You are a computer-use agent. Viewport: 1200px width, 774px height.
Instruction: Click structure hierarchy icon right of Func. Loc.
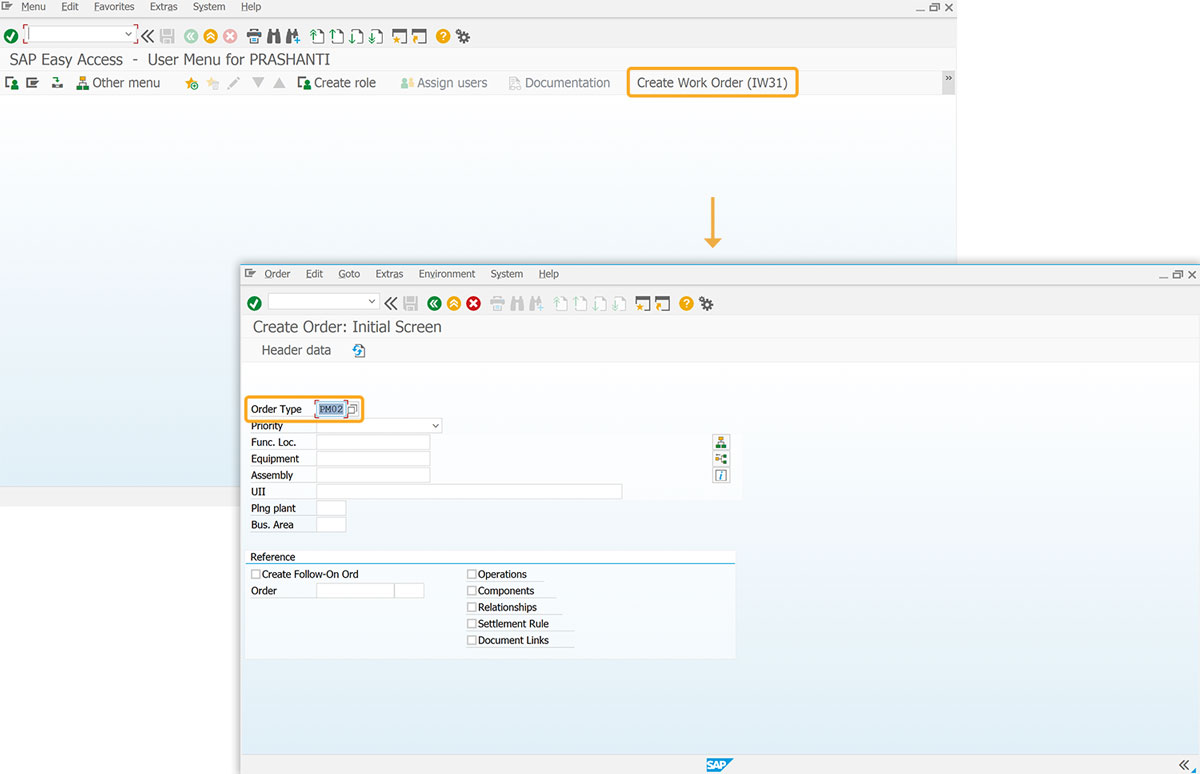pyautogui.click(x=721, y=442)
